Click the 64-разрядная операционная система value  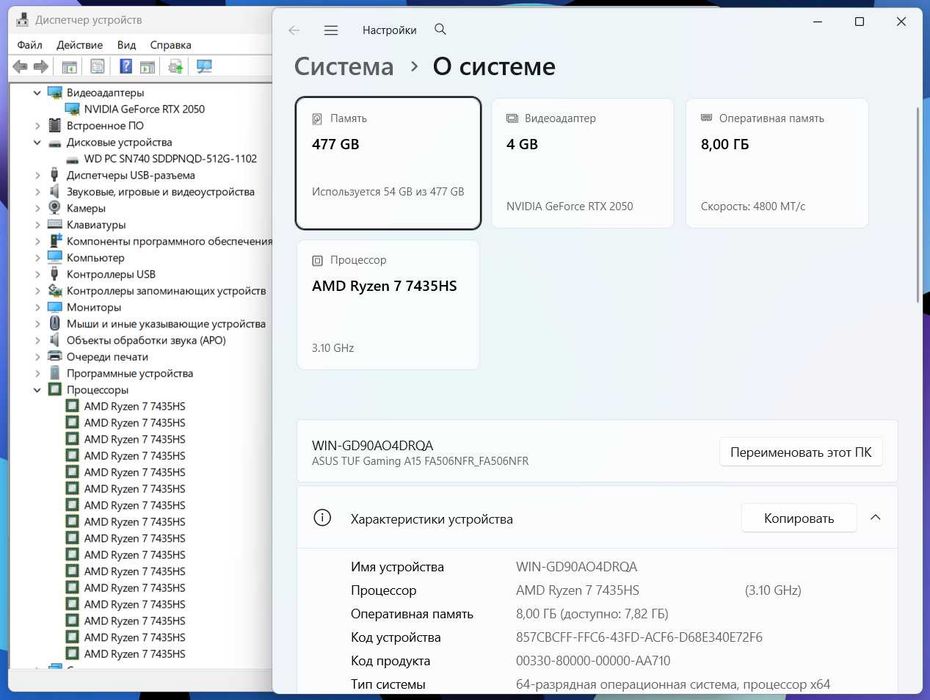pyautogui.click(x=673, y=684)
